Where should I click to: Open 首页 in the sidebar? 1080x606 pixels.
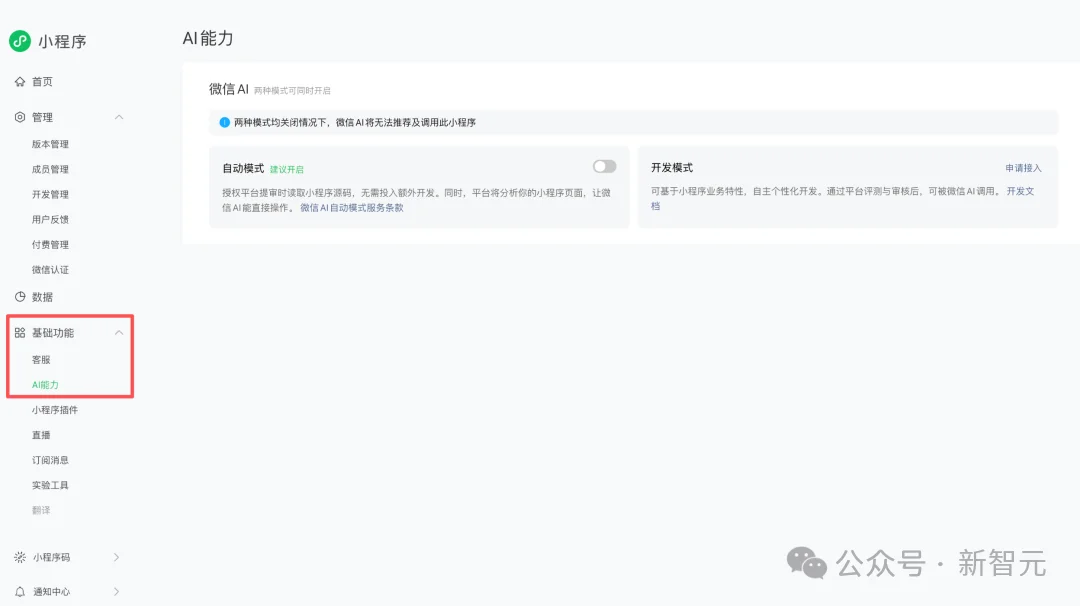[x=42, y=81]
